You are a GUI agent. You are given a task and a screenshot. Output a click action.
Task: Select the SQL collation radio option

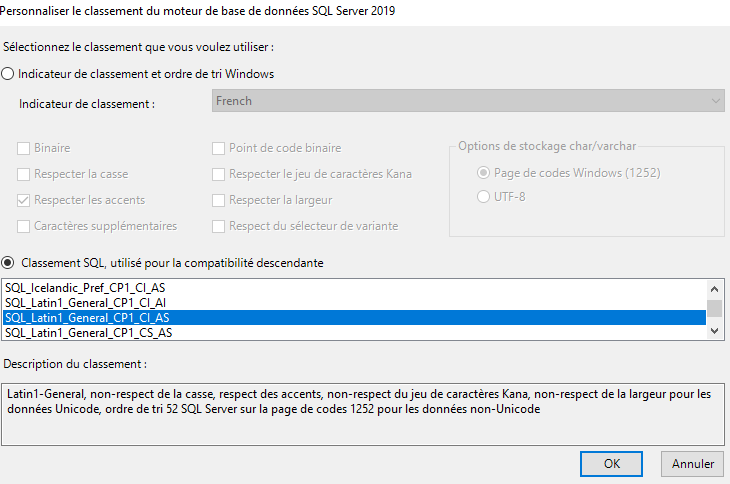click(x=9, y=263)
